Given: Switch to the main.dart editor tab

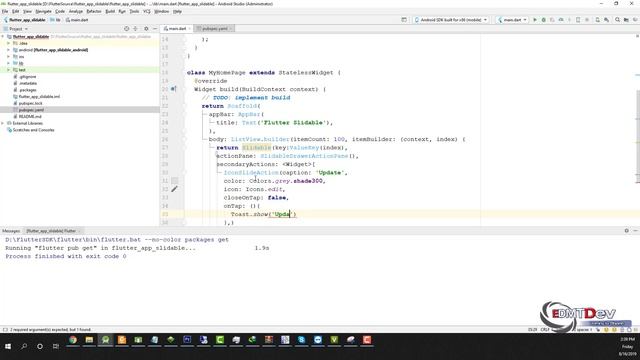Looking at the screenshot, I should (177, 29).
